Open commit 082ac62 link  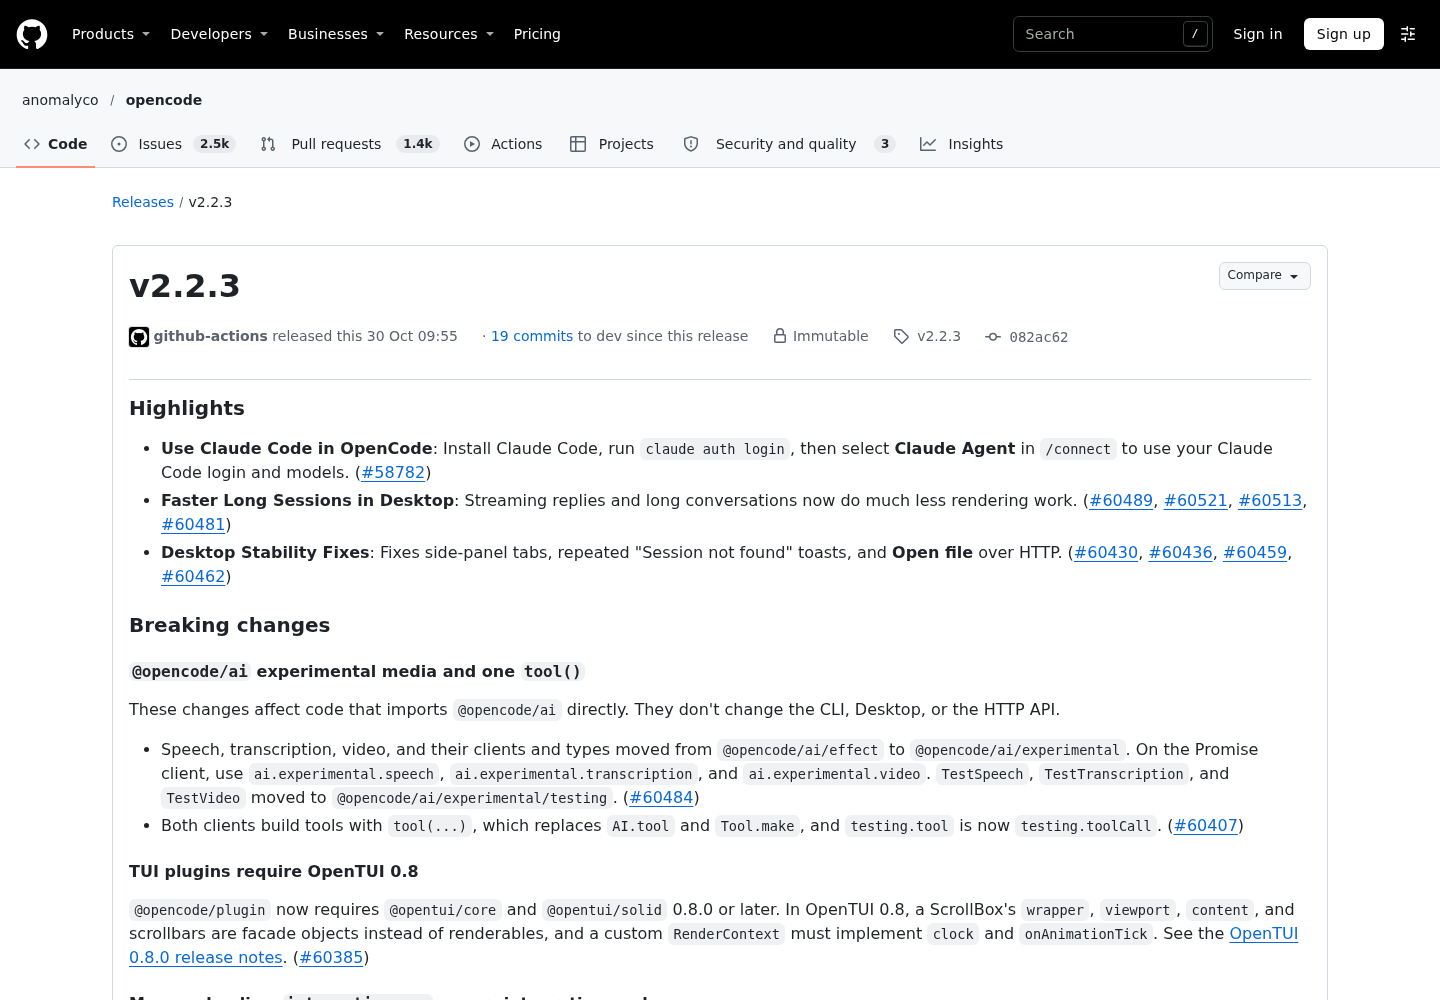point(1039,337)
